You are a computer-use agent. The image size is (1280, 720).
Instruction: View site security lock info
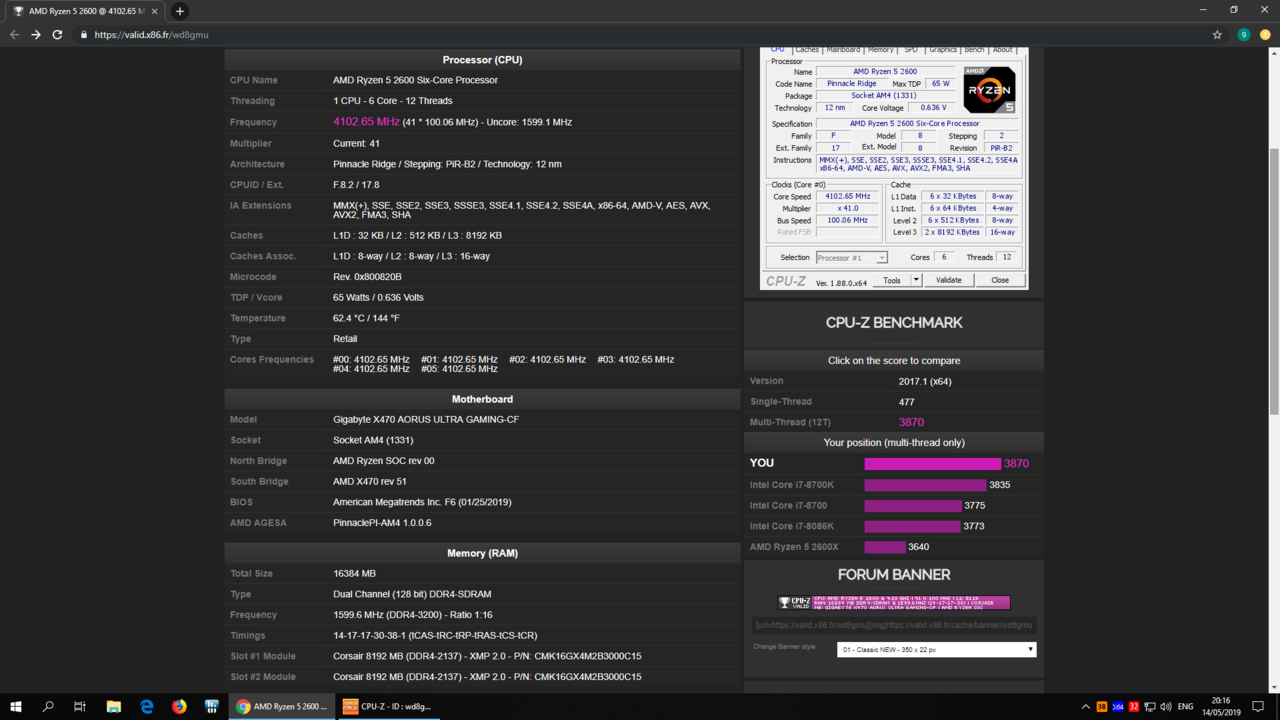point(84,34)
